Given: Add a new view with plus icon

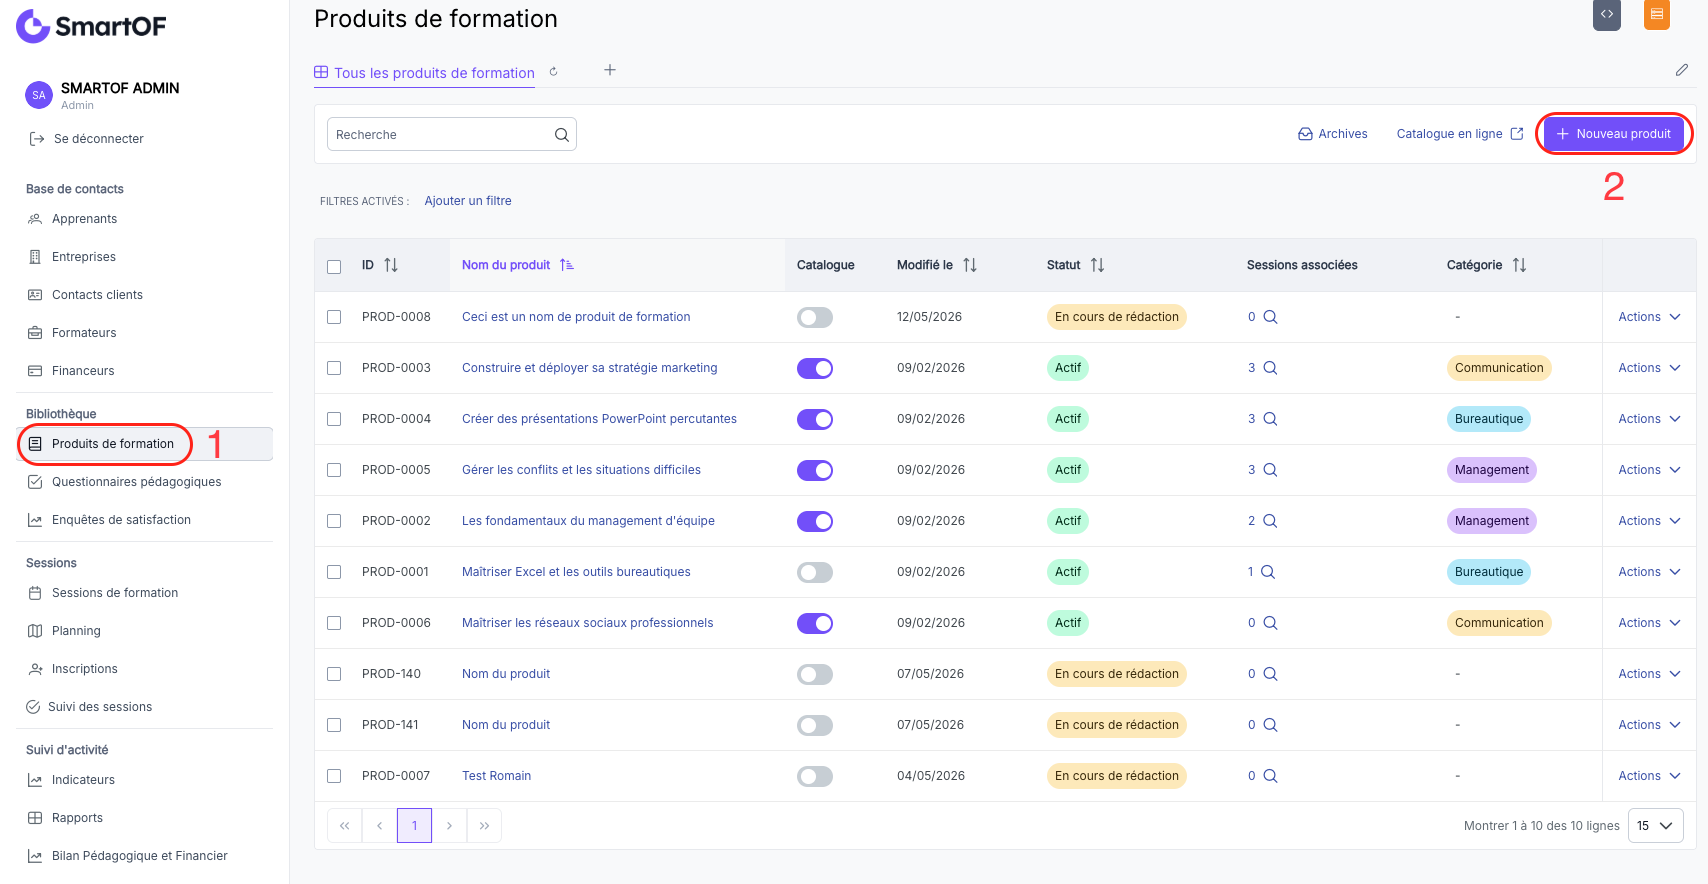Looking at the screenshot, I should (610, 70).
